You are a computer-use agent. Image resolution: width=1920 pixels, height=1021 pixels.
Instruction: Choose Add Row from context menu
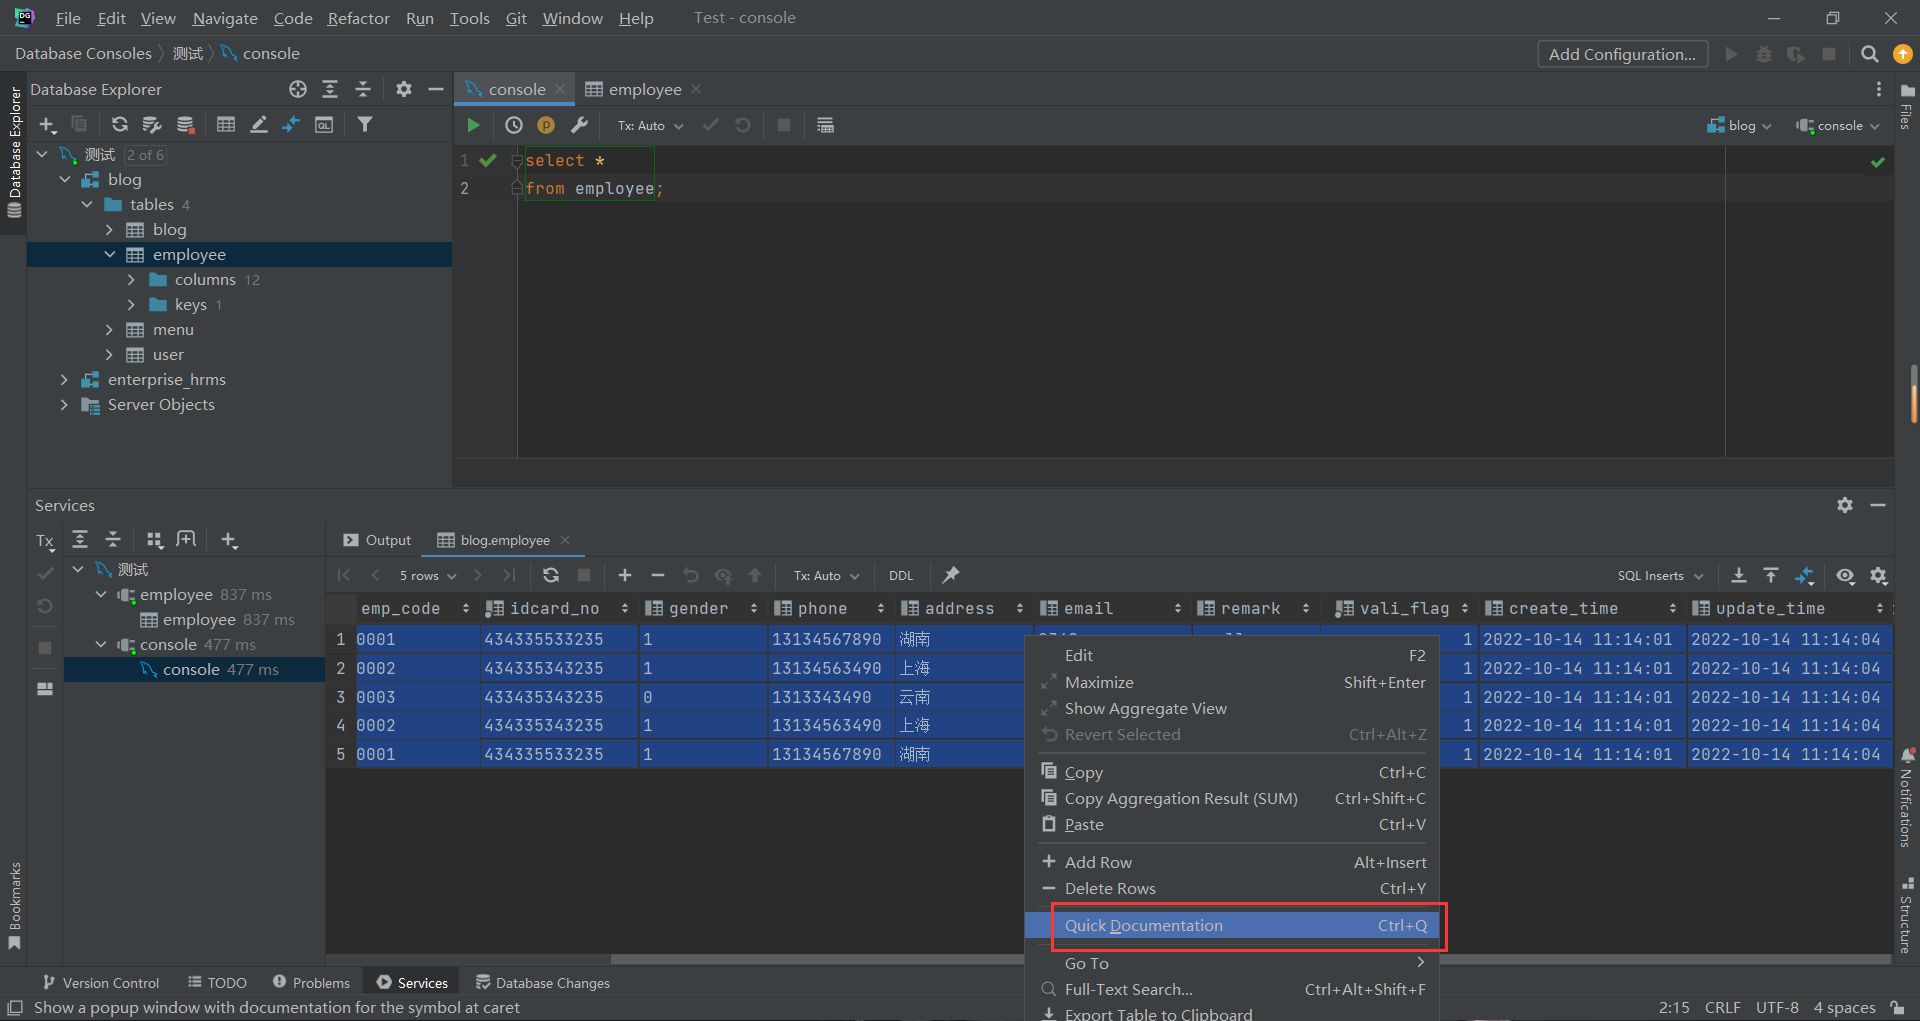click(x=1232, y=862)
